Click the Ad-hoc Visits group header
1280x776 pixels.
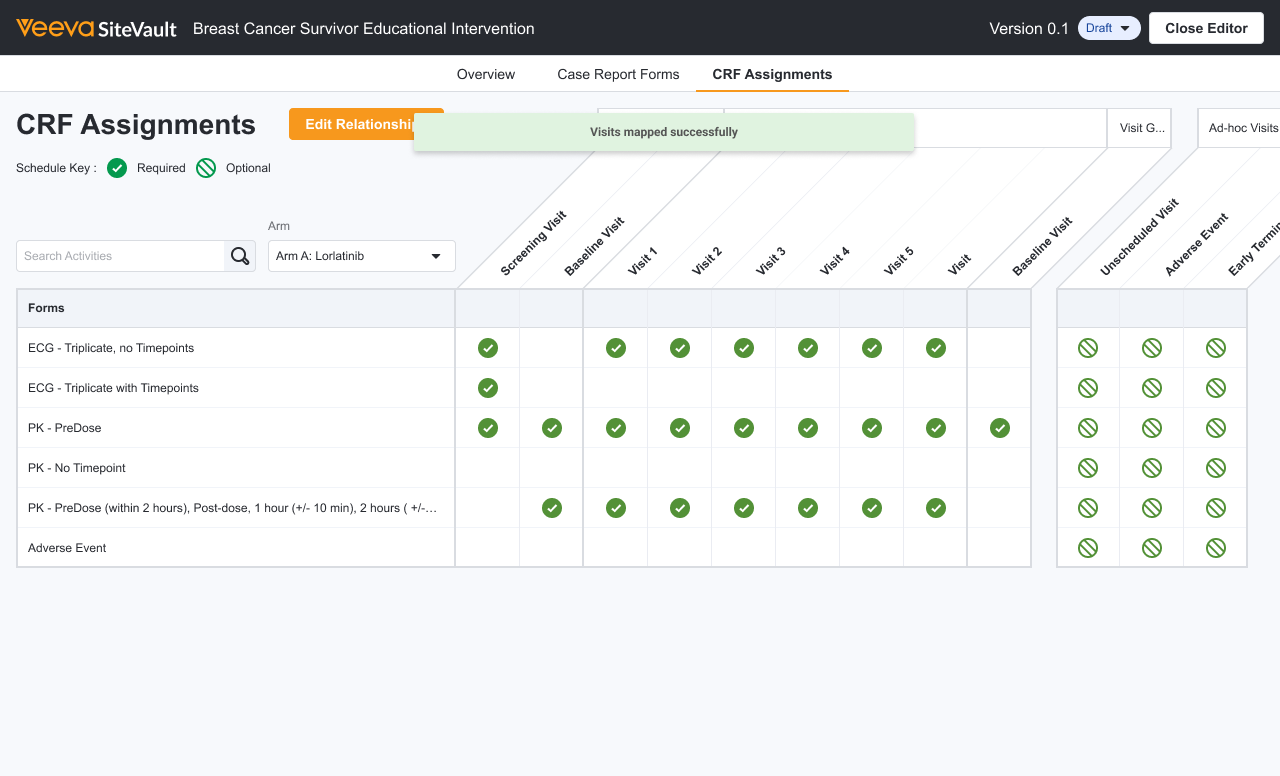[1242, 128]
